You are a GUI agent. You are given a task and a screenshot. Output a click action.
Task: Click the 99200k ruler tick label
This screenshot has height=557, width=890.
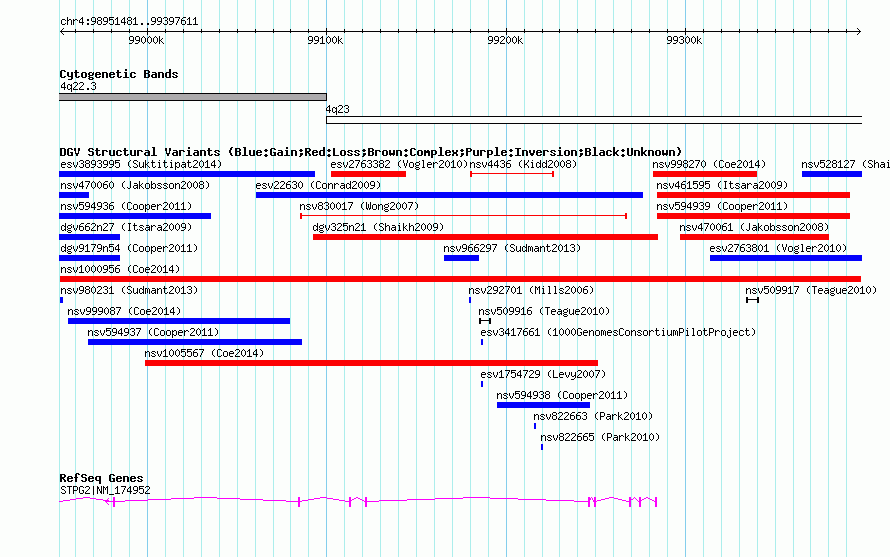505,40
